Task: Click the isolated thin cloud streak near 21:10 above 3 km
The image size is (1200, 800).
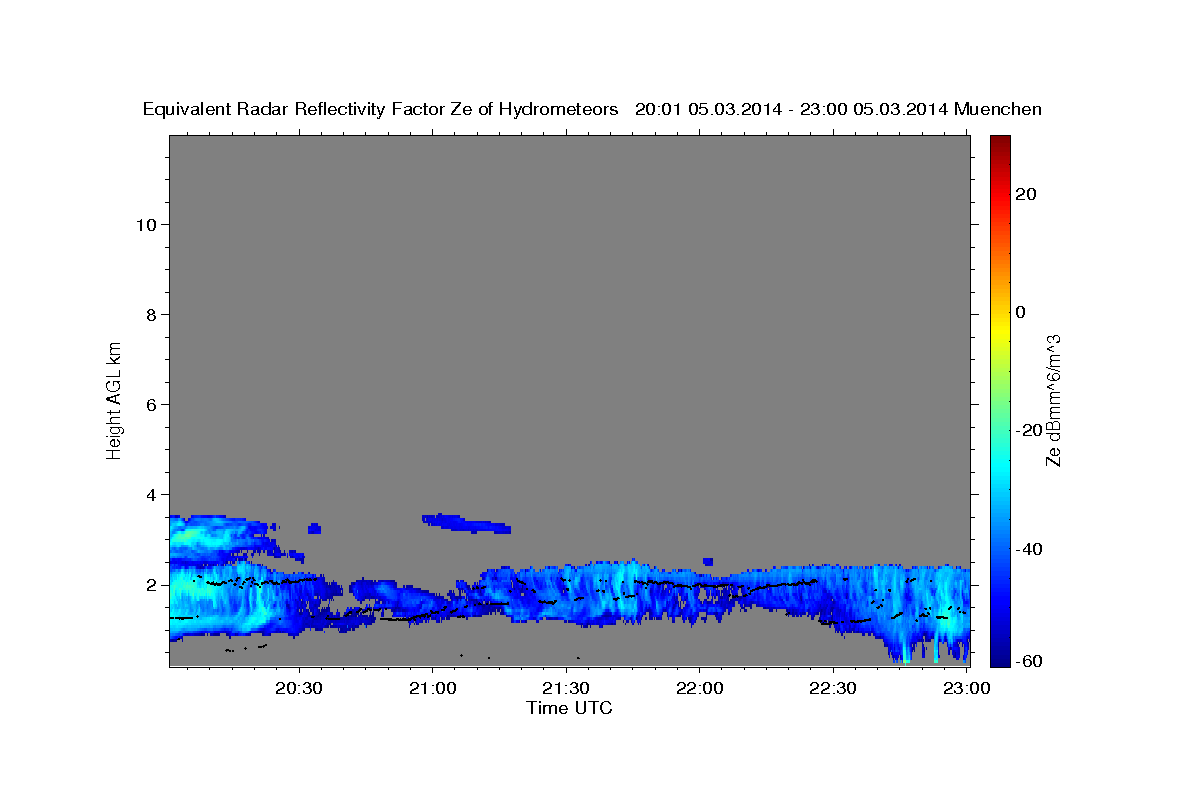Action: [x=466, y=523]
